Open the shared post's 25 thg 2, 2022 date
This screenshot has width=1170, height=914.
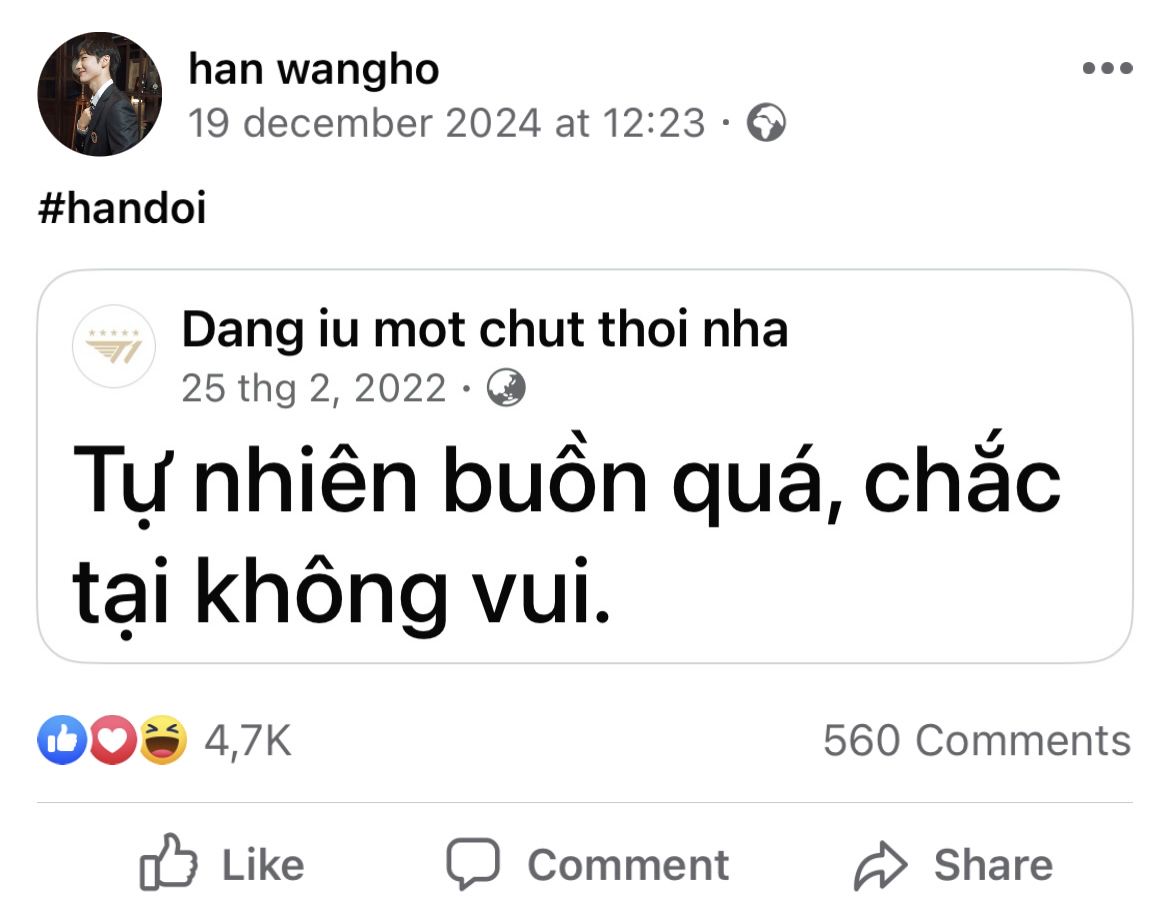coord(313,388)
